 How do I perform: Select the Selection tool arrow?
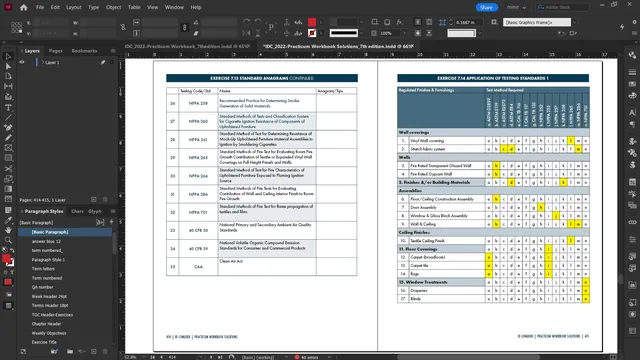click(8, 56)
